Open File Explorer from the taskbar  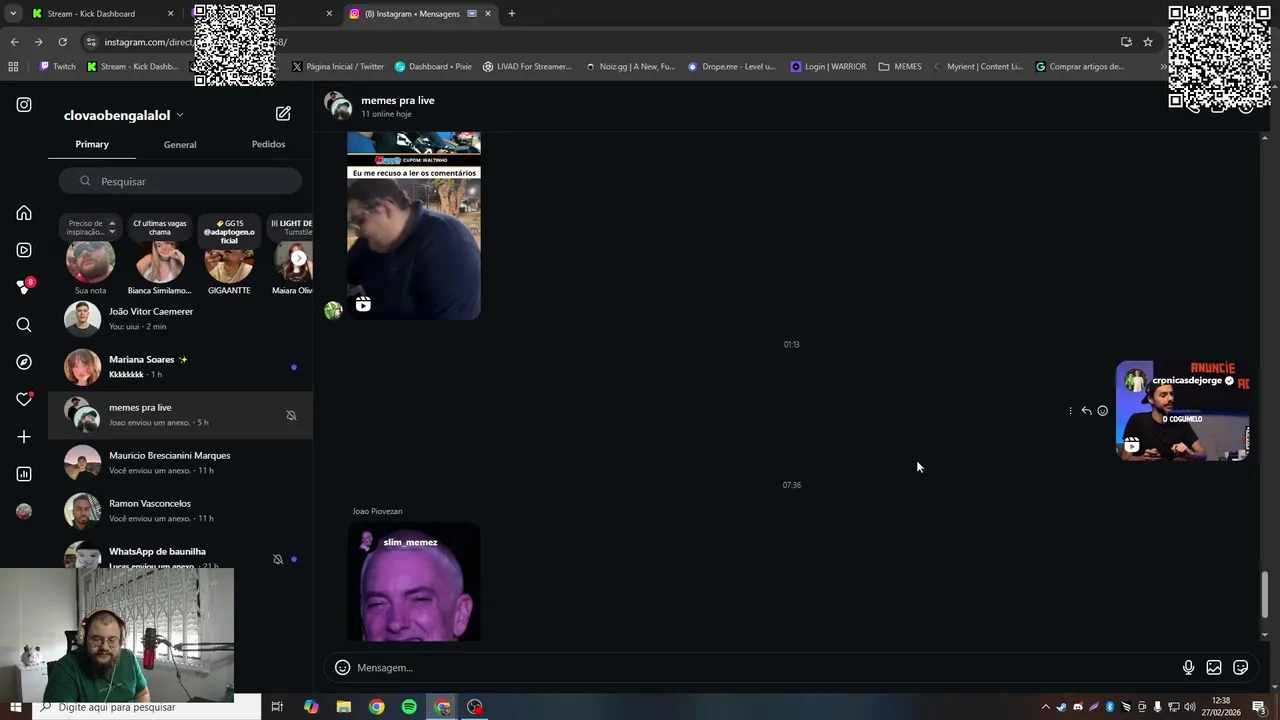click(x=344, y=707)
